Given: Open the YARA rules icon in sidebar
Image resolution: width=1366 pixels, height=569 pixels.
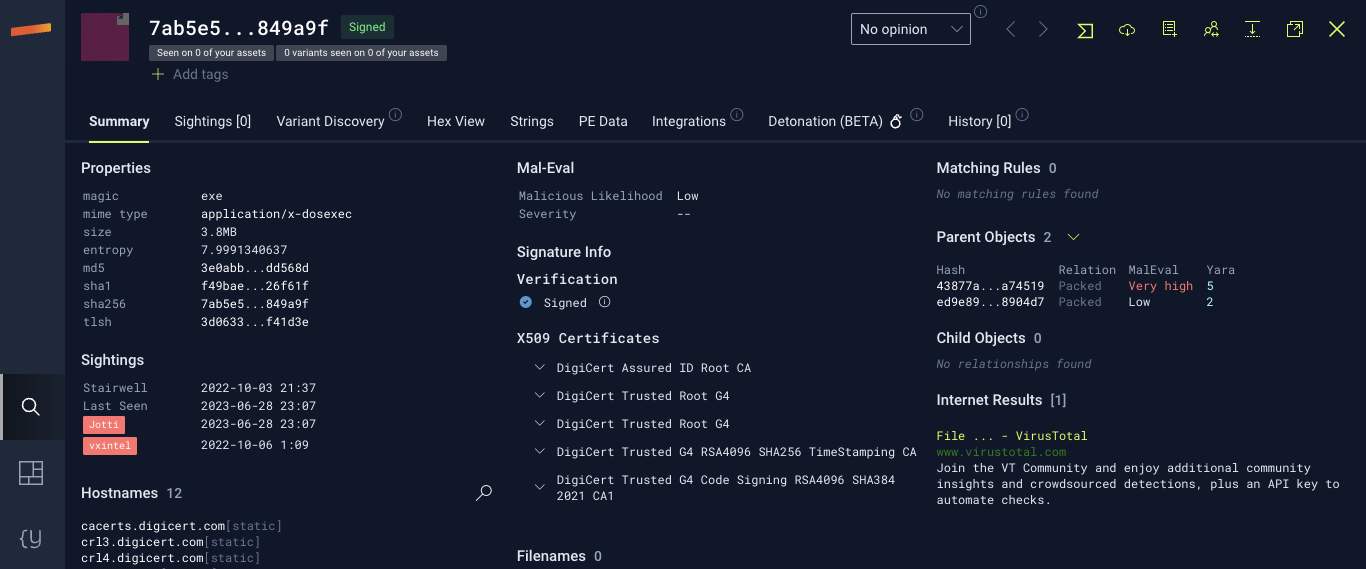Looking at the screenshot, I should point(31,538).
